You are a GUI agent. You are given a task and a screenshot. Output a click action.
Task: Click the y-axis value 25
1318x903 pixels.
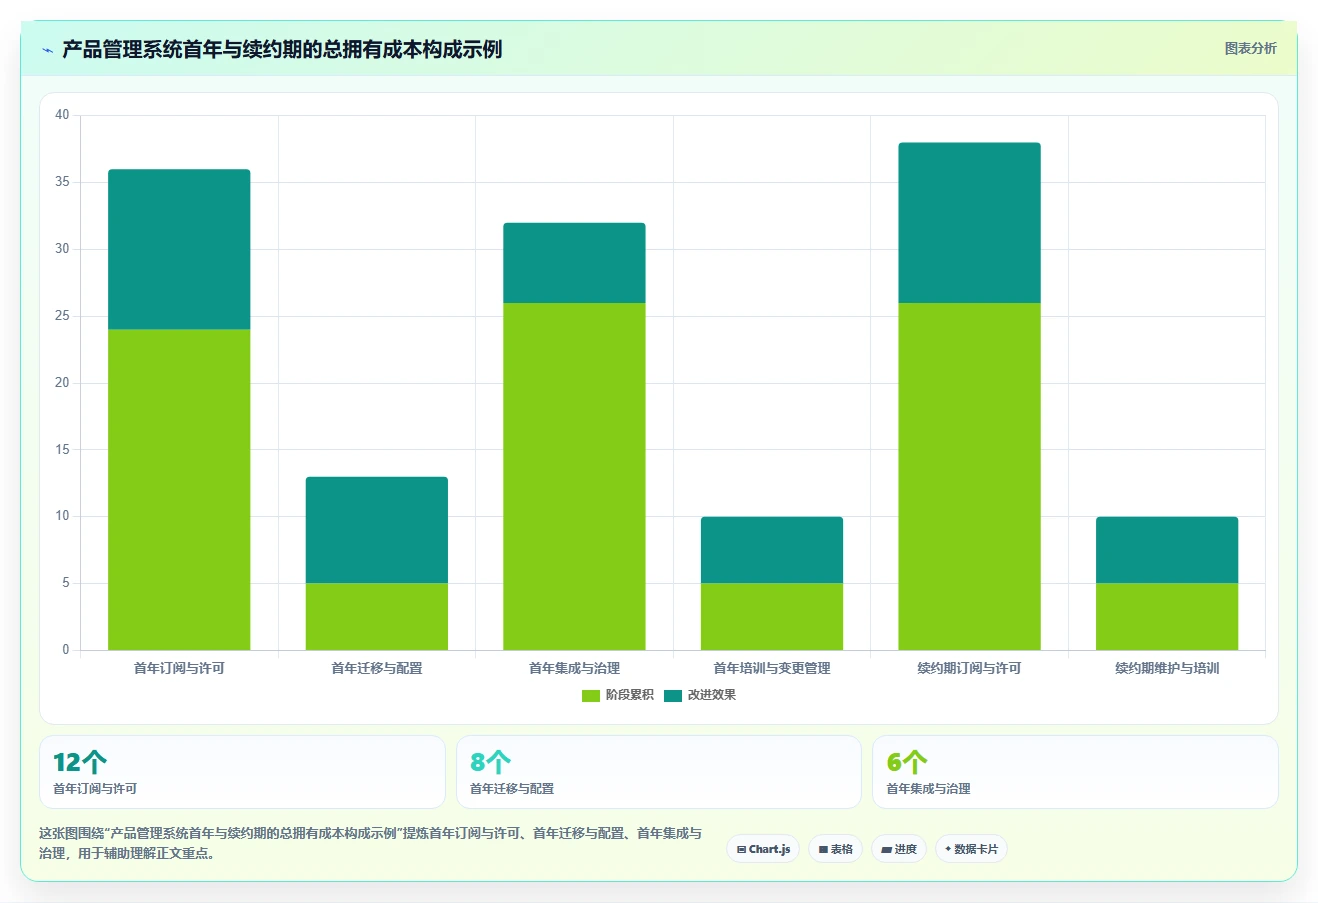pos(62,316)
